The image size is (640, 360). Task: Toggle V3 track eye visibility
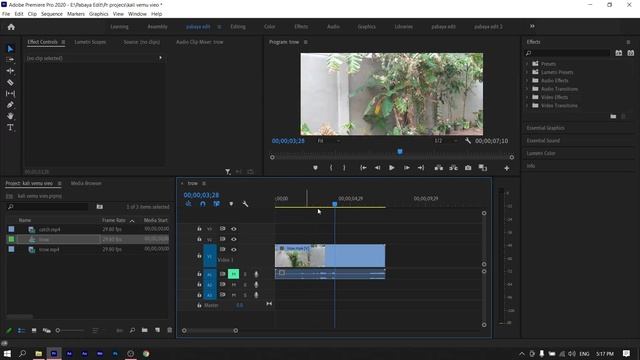(x=233, y=229)
